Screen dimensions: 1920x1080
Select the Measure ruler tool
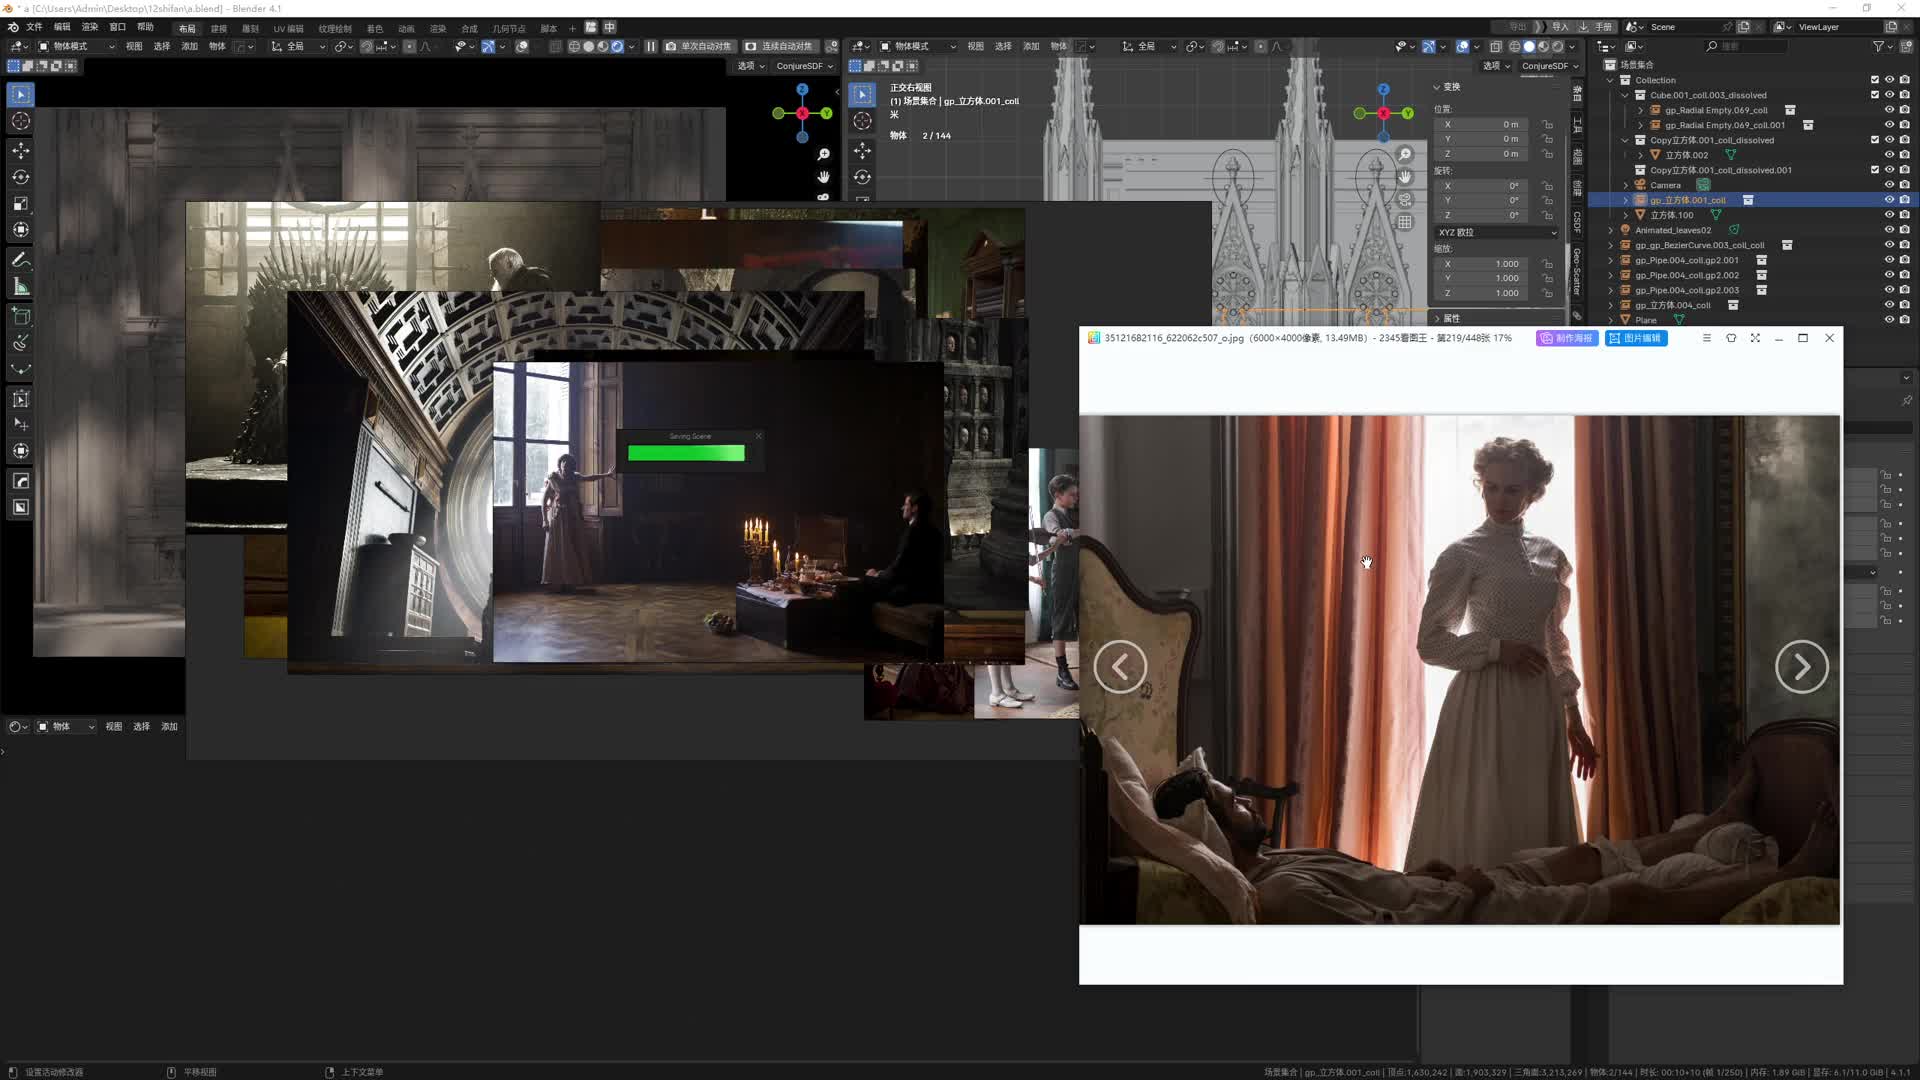click(x=20, y=288)
